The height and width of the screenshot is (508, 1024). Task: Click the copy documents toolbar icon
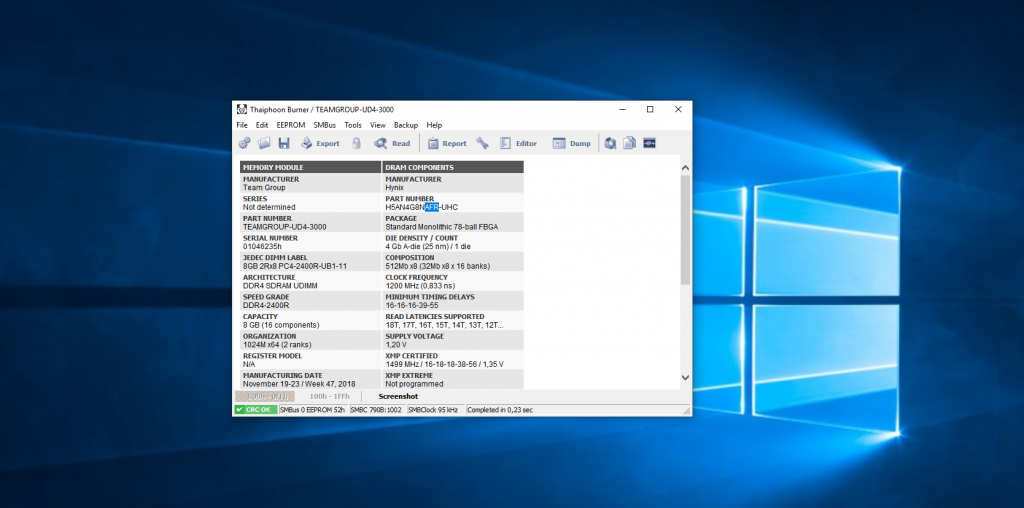(x=630, y=143)
